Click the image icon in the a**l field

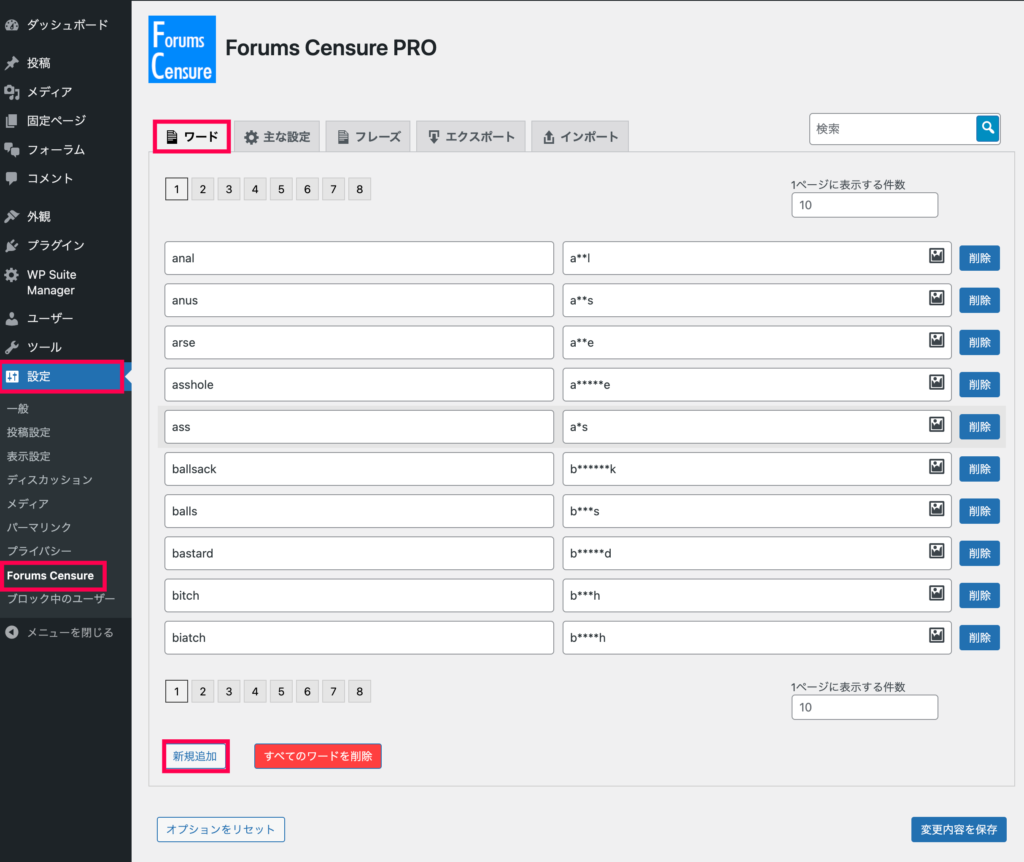tap(936, 256)
